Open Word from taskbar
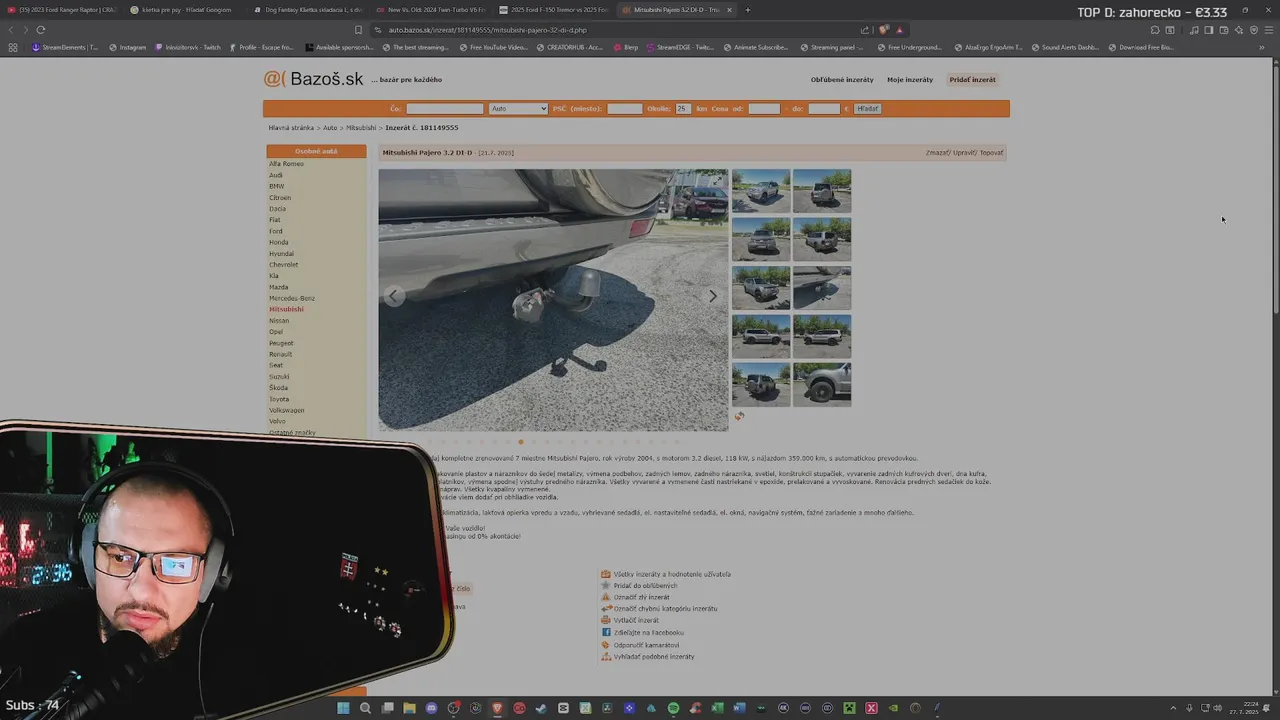Screen dimensions: 1280x720 739,708
